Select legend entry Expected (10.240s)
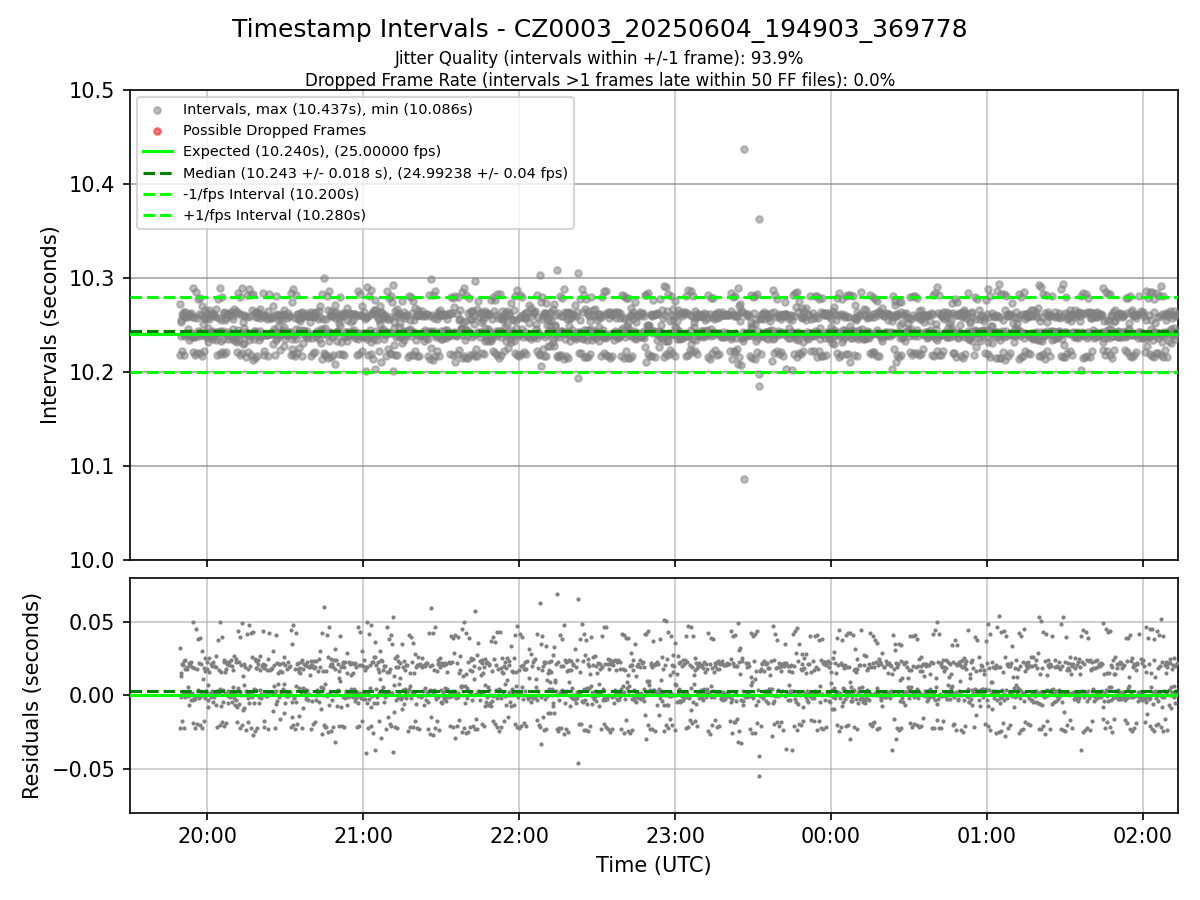 [312, 151]
